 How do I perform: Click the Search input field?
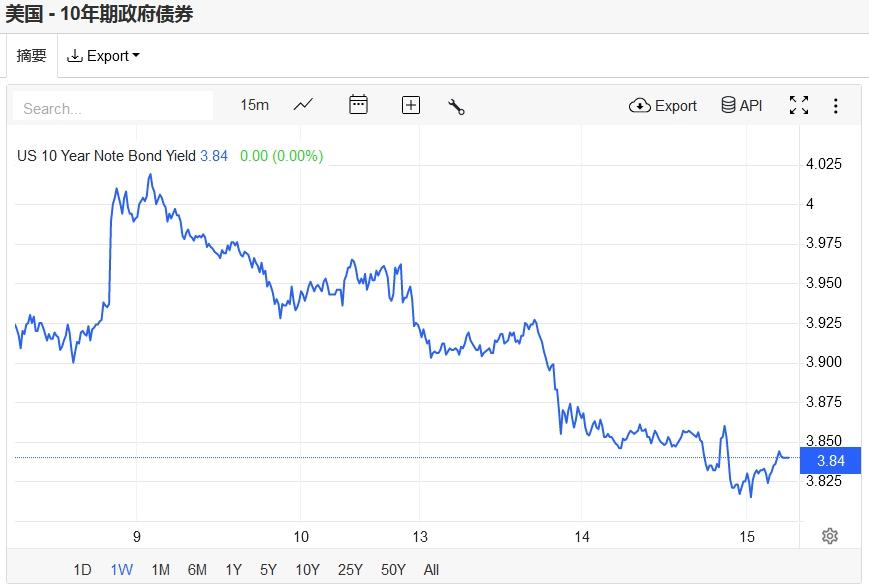(x=113, y=107)
